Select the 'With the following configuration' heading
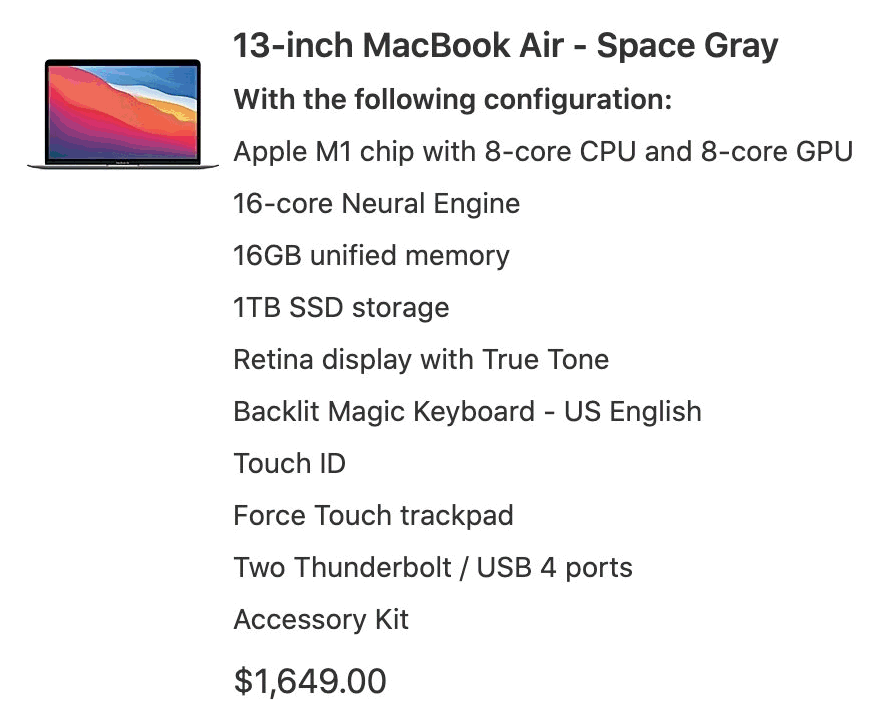Viewport: 889px width, 710px height. coord(452,100)
